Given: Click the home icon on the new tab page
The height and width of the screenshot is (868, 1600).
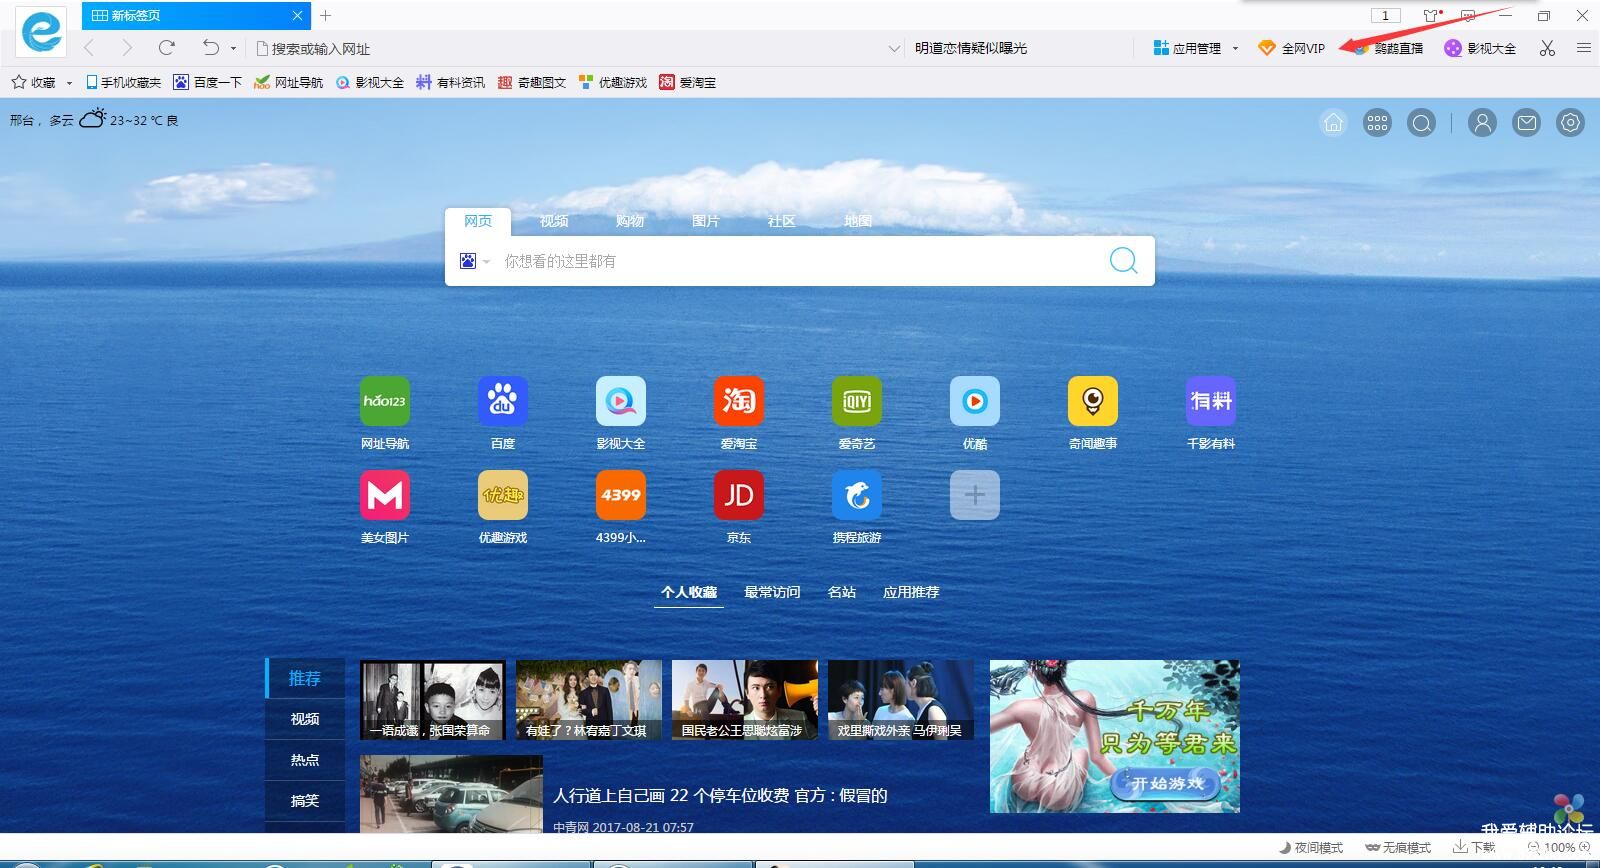Looking at the screenshot, I should coord(1333,122).
